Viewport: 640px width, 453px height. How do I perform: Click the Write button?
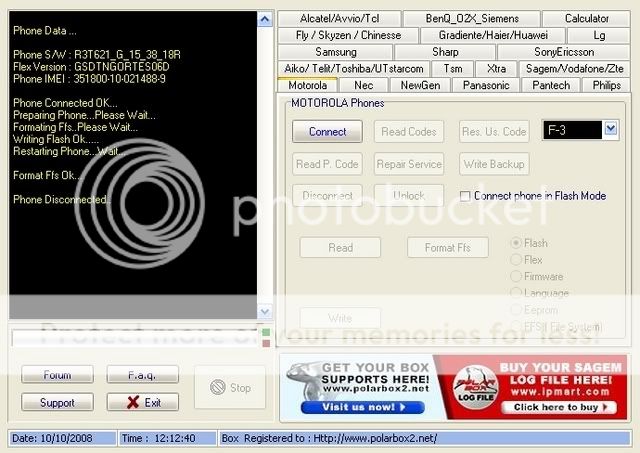(x=340, y=318)
